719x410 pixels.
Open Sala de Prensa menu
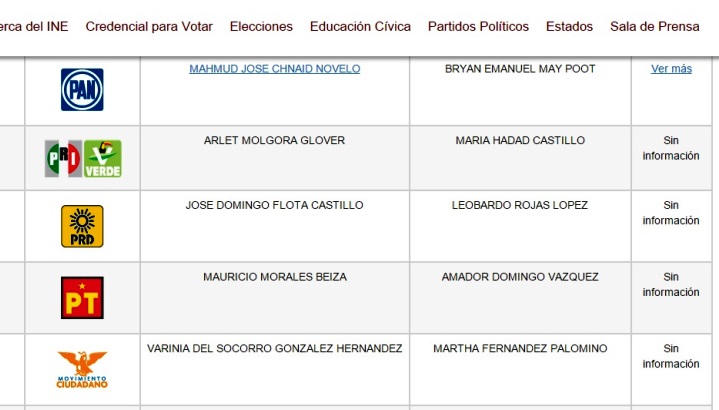(x=657, y=27)
